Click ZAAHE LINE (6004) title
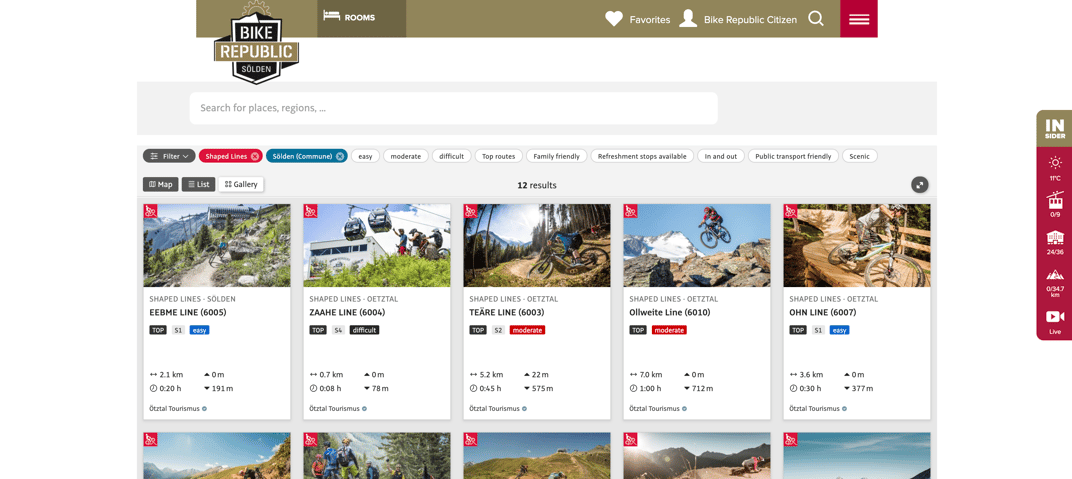Screen dimensions: 1072x479 [347, 312]
